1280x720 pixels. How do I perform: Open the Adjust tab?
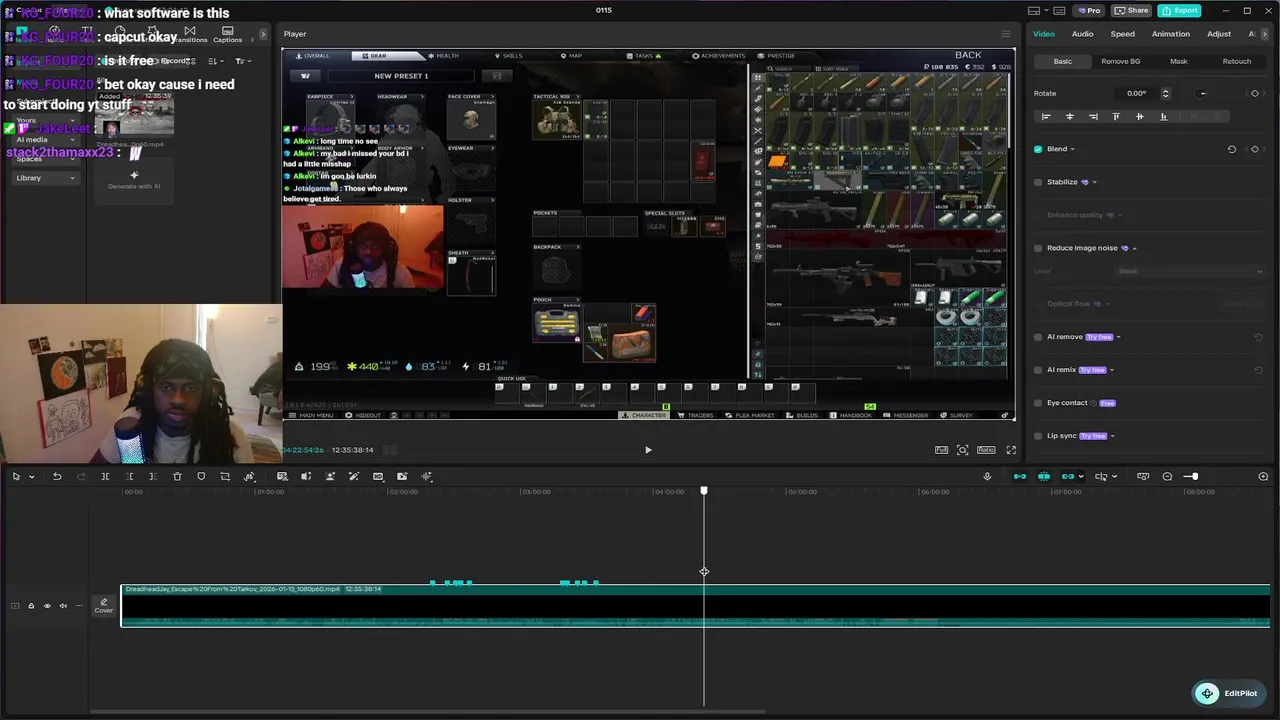coord(1218,34)
